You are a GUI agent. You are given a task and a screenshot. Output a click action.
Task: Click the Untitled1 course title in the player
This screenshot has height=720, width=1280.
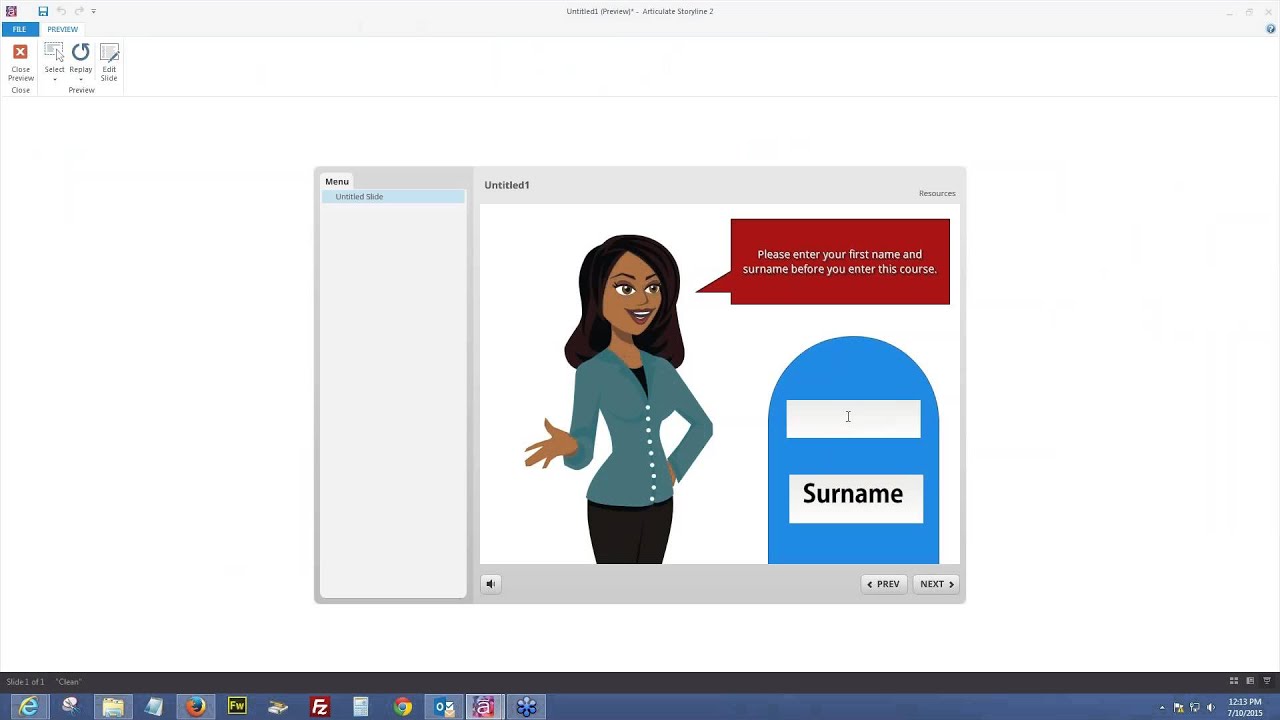[x=507, y=185]
